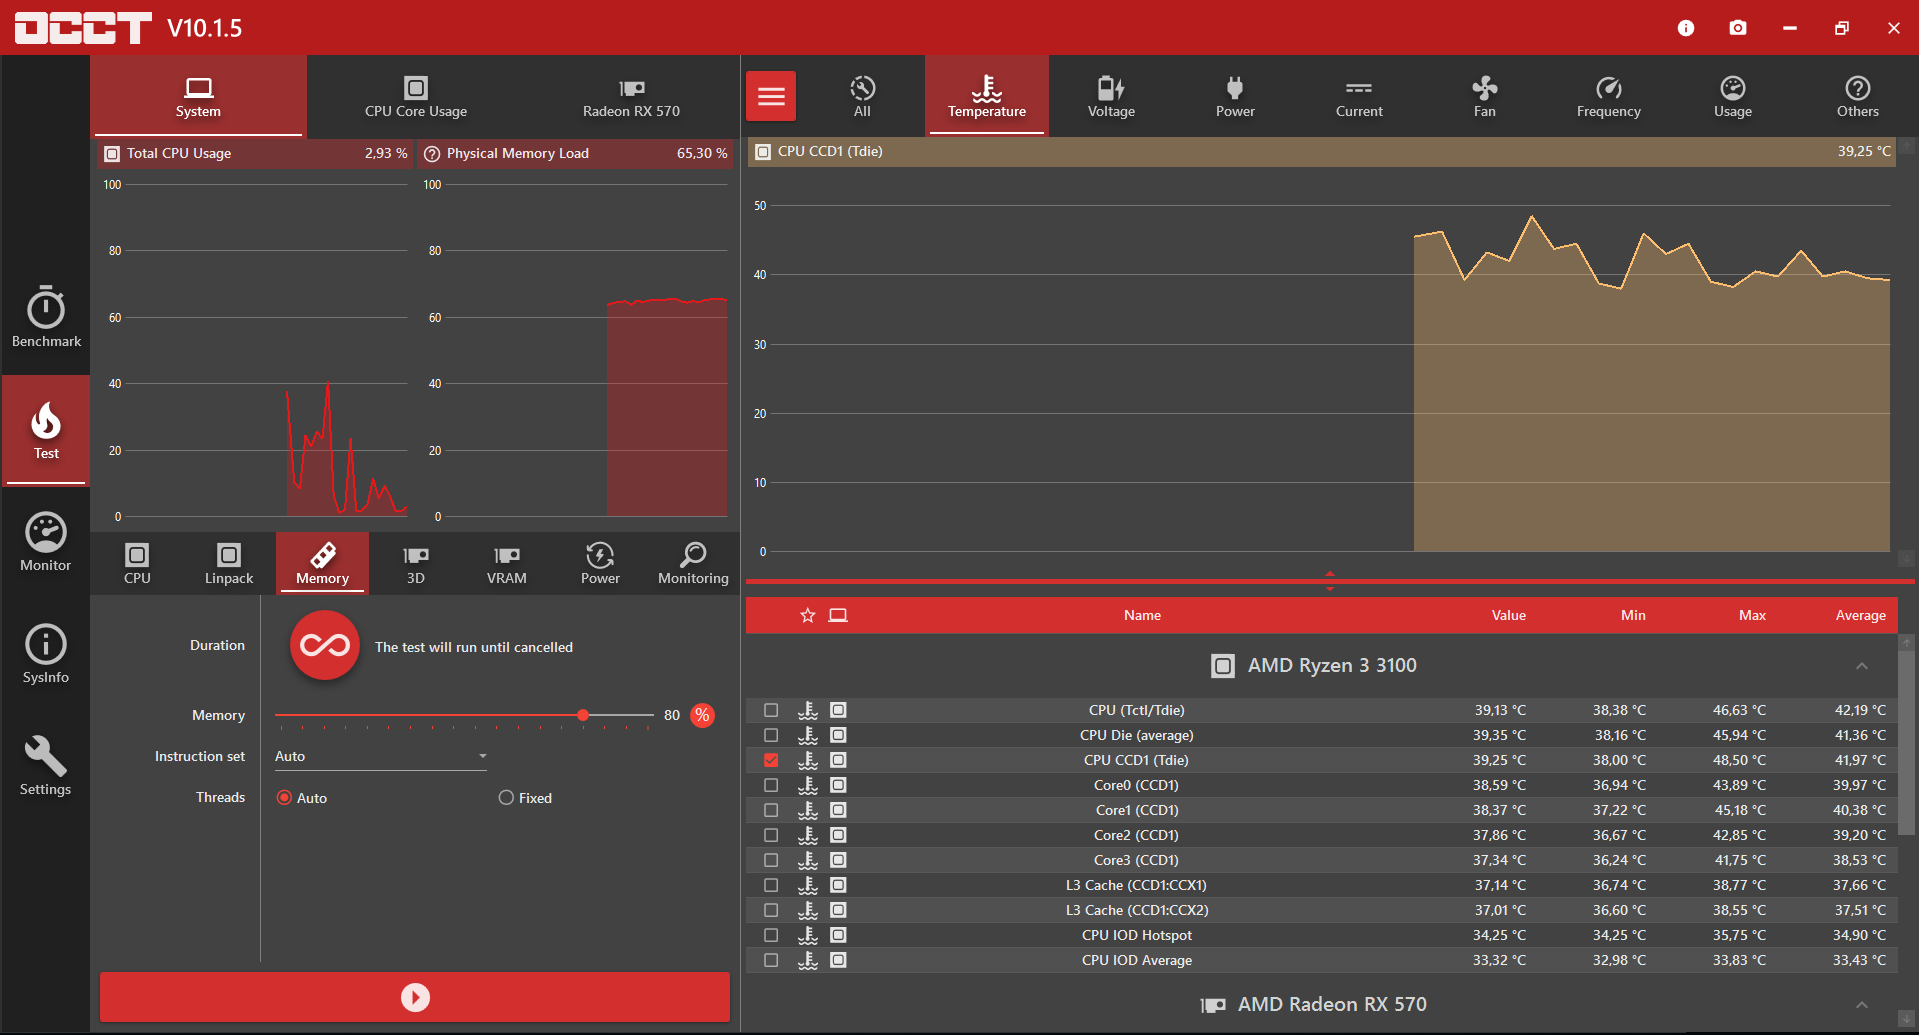1919x1035 pixels.
Task: Click the info icon in title bar
Action: click(1686, 28)
